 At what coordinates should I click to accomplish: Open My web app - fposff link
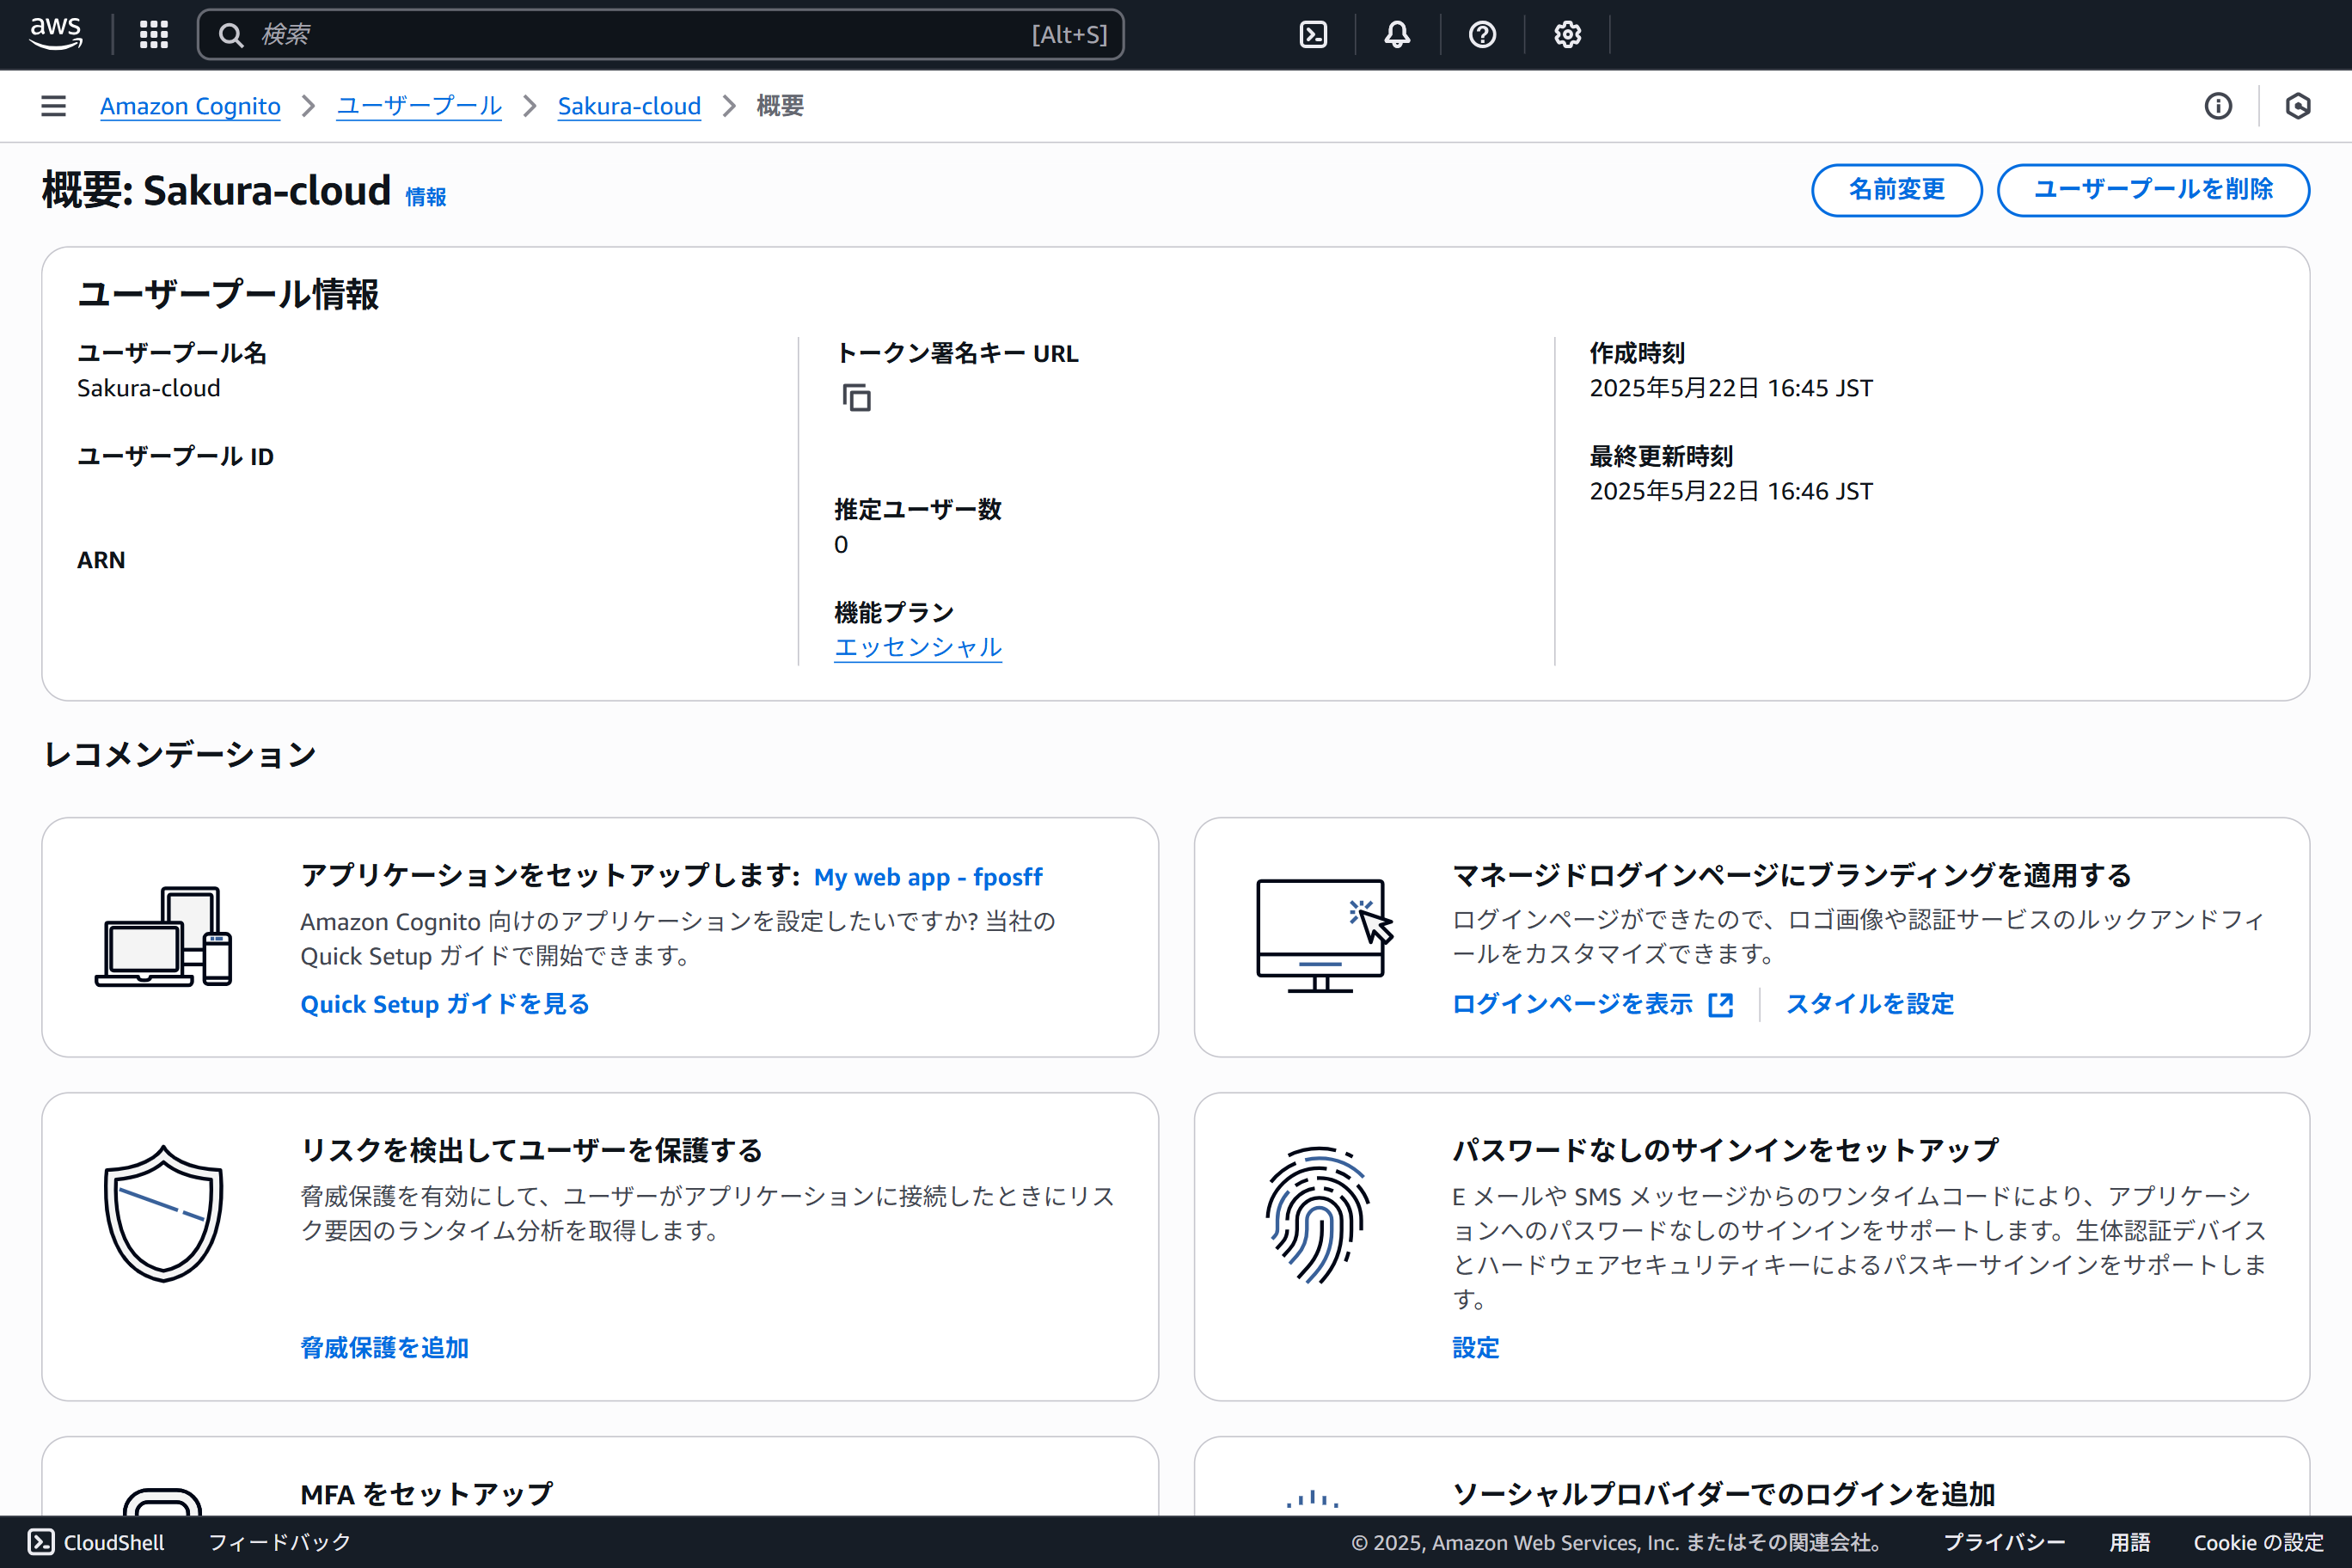click(928, 877)
